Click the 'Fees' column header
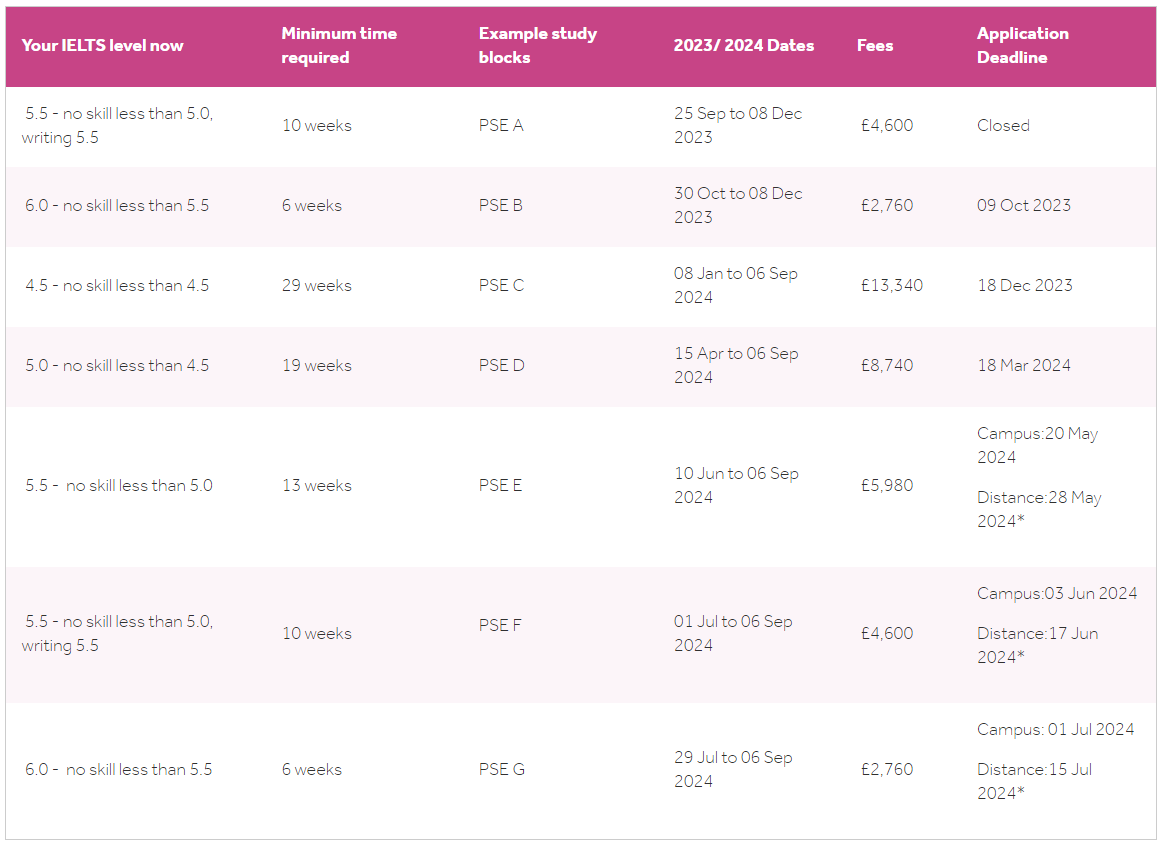Image resolution: width=1162 pixels, height=847 pixels. [874, 45]
